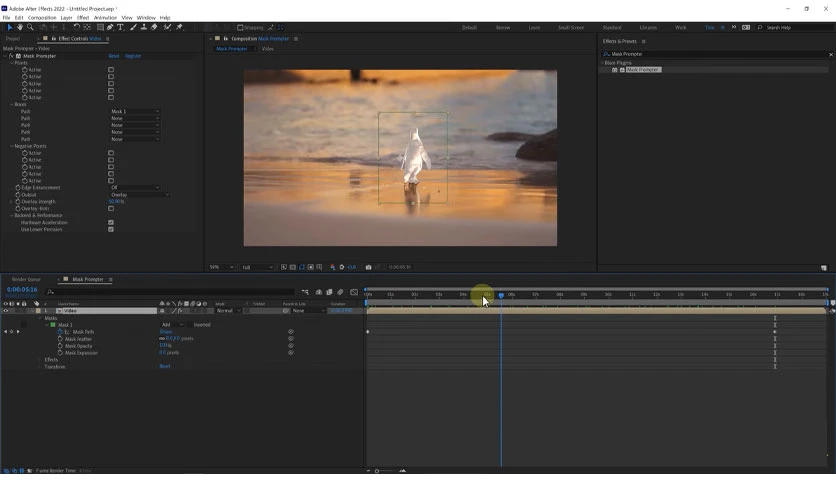Click the Edge Enhancement stopwatch icon

18,188
